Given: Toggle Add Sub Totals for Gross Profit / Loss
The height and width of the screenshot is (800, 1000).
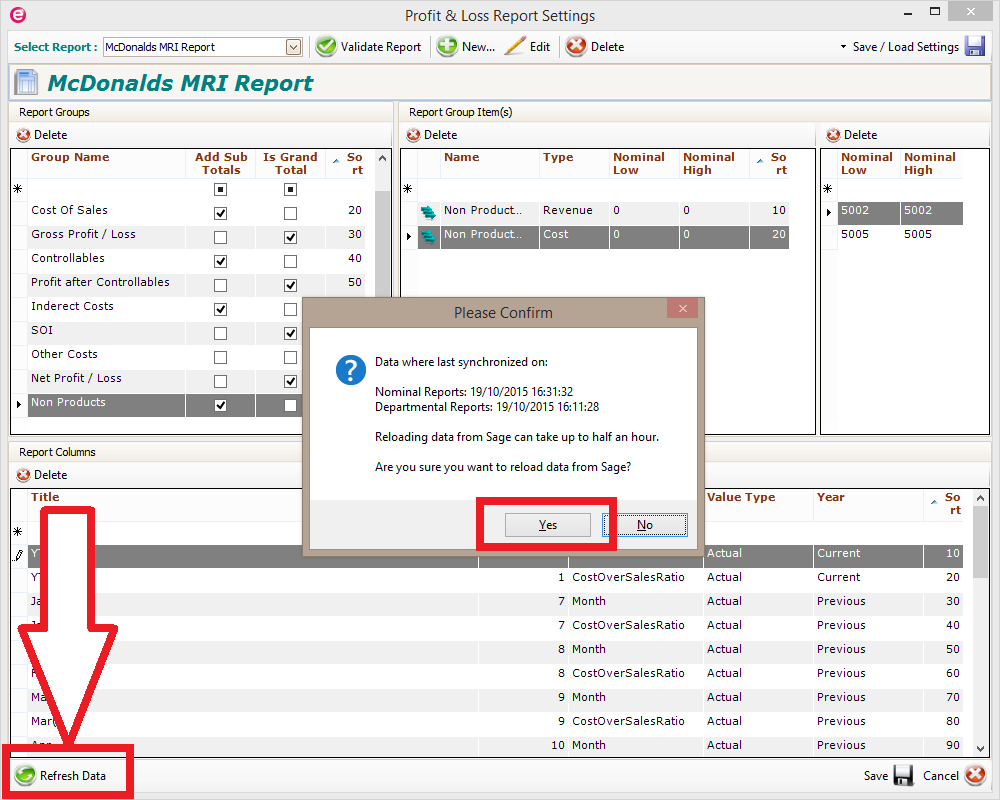Looking at the screenshot, I should [x=220, y=237].
